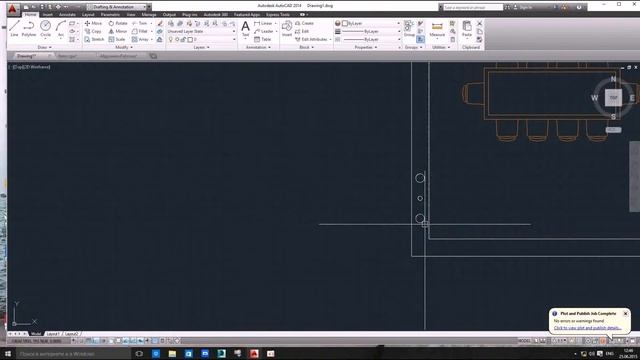Activate the Trim command
Screen dimensions: 640x360
point(140,23)
